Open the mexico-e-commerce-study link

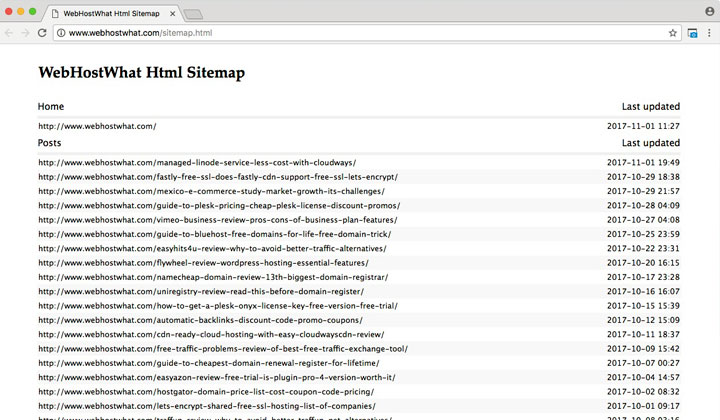[x=212, y=191]
